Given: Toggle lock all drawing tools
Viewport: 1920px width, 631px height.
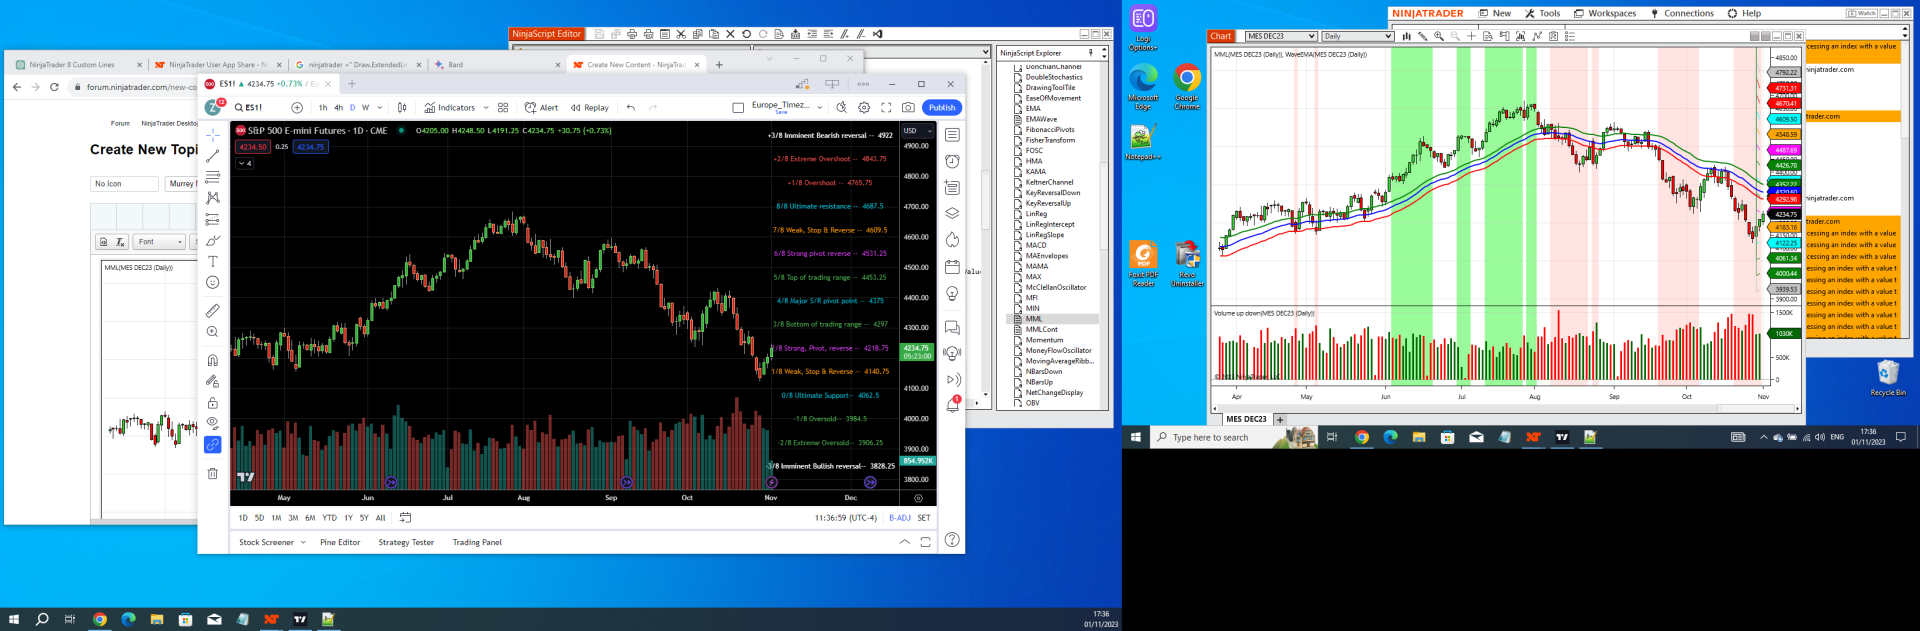Looking at the screenshot, I should point(213,402).
